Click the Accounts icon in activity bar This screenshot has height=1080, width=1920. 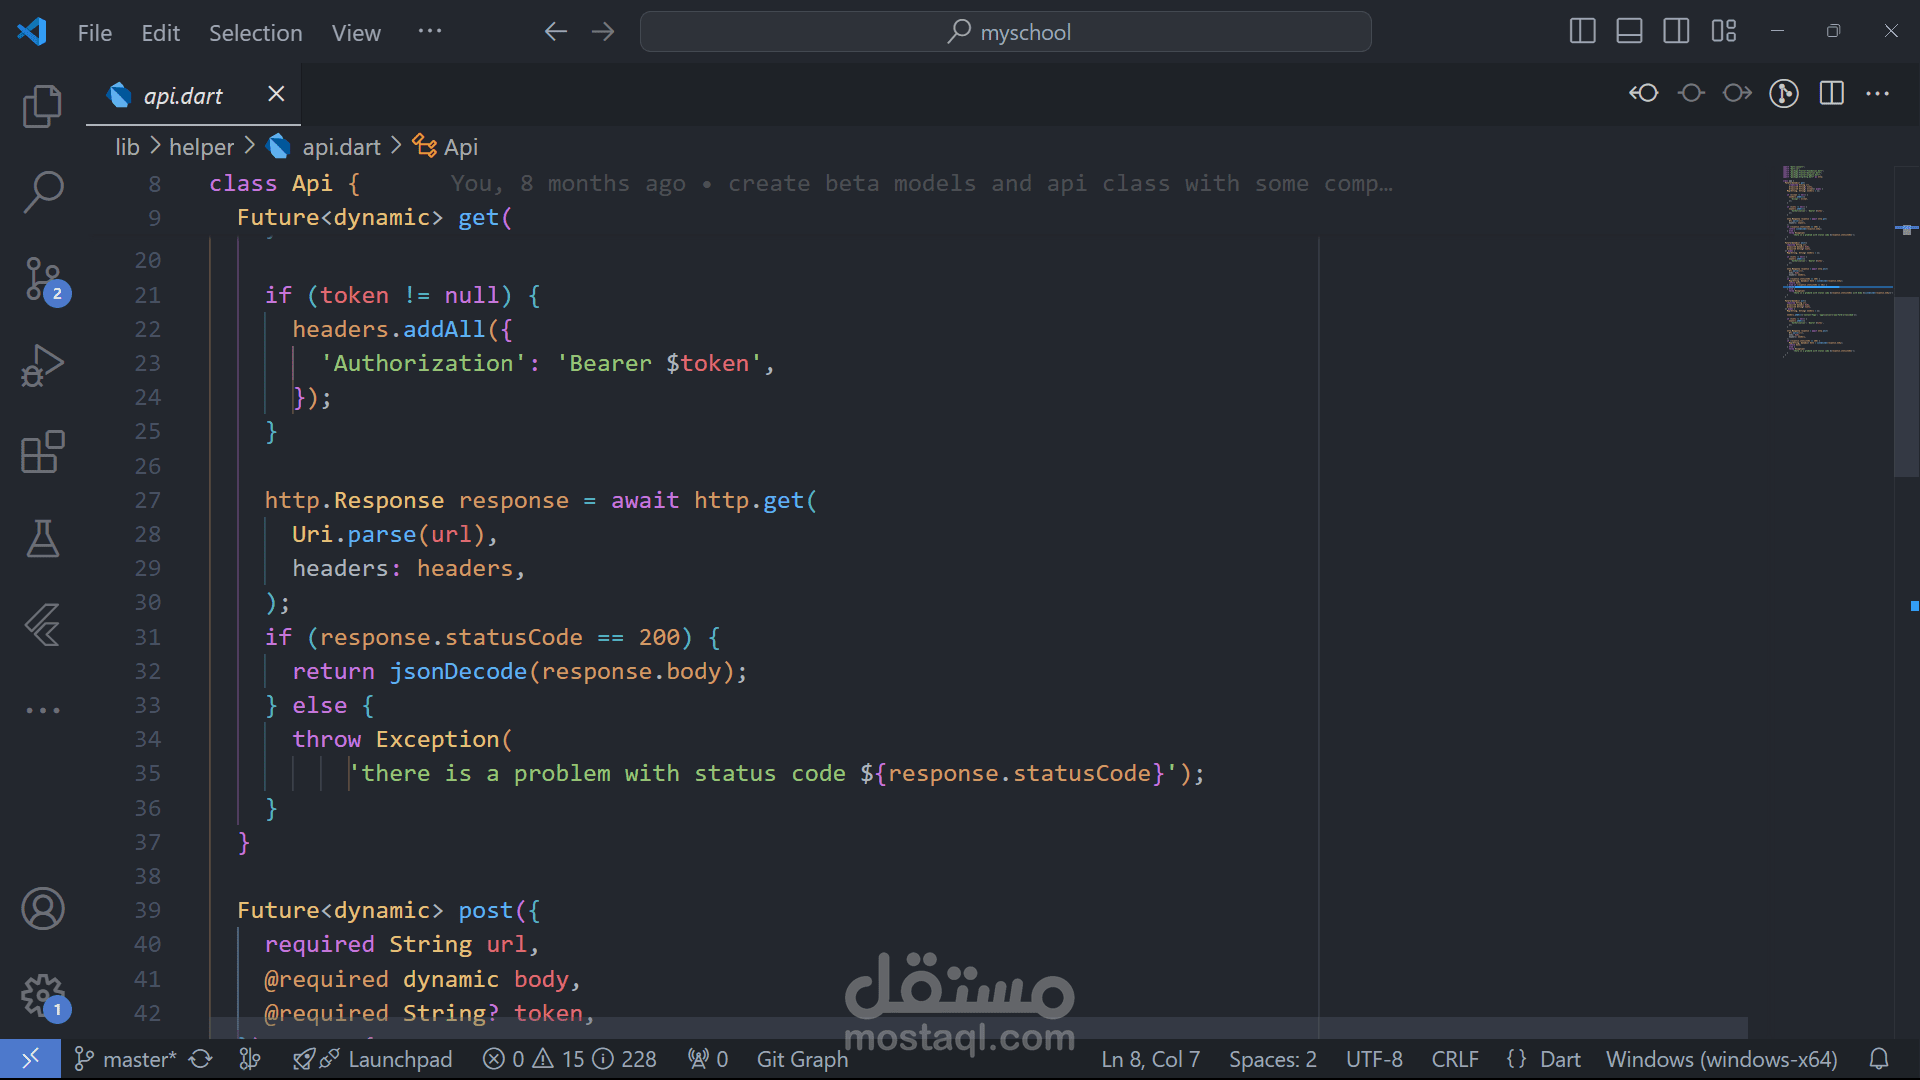pos(42,909)
